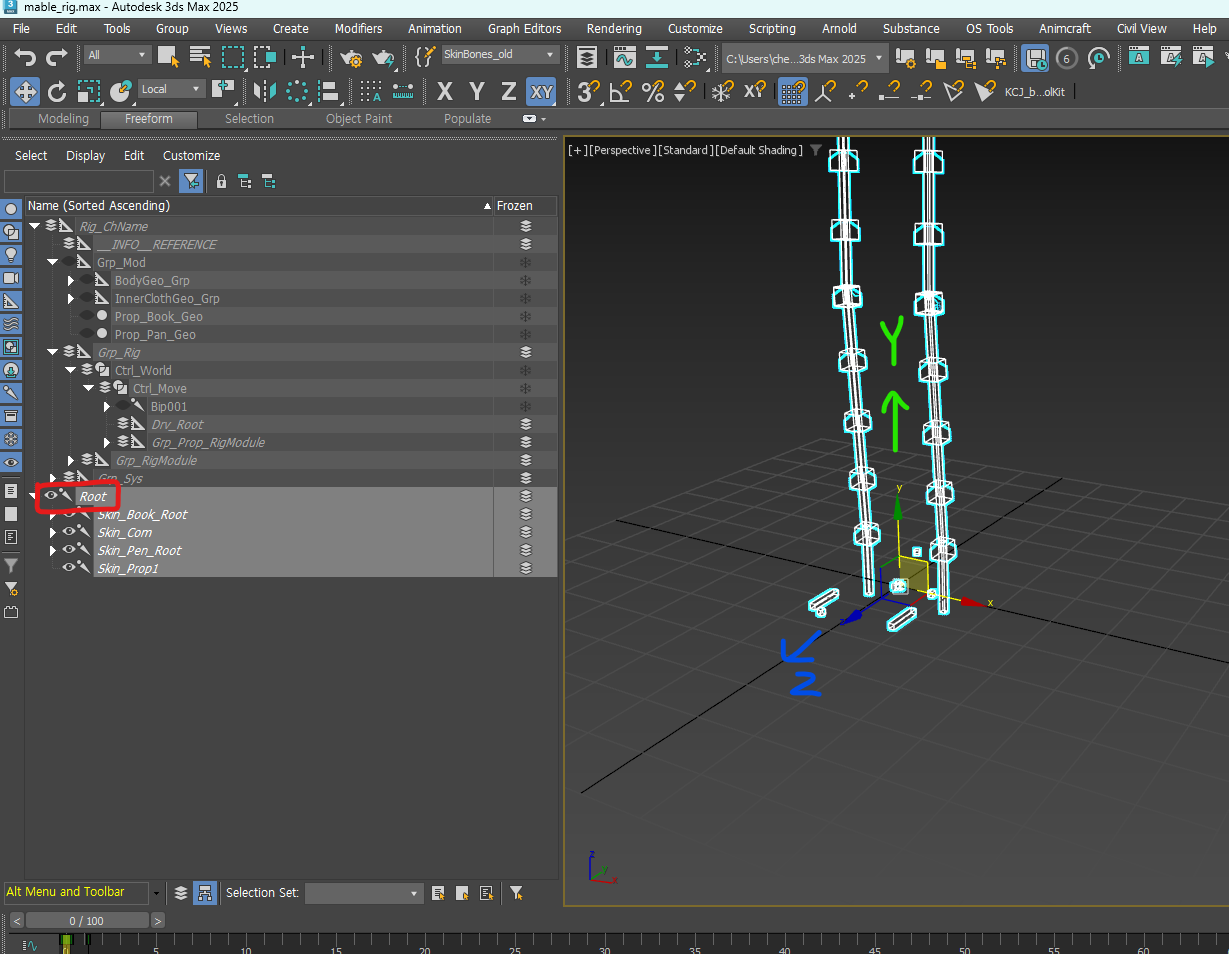Screen dimensions: 1229x954
Task: Click the Mirror tool icon
Action: [265, 92]
